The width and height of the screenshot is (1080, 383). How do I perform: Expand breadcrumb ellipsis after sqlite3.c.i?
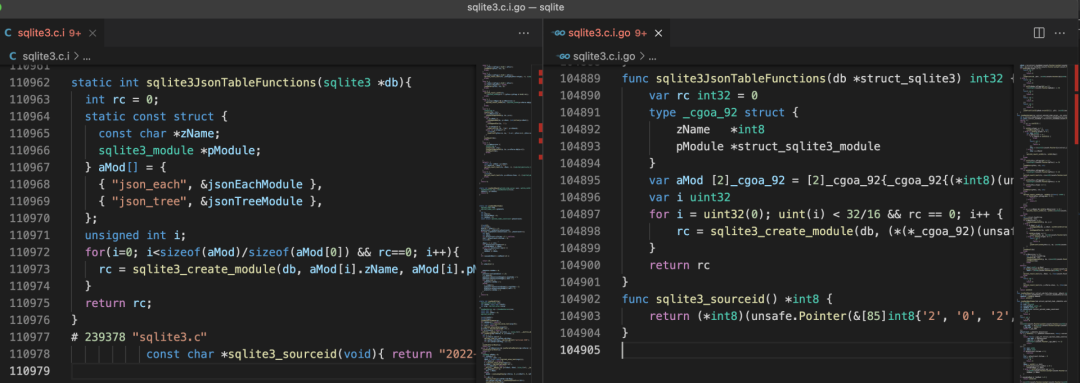(86, 56)
